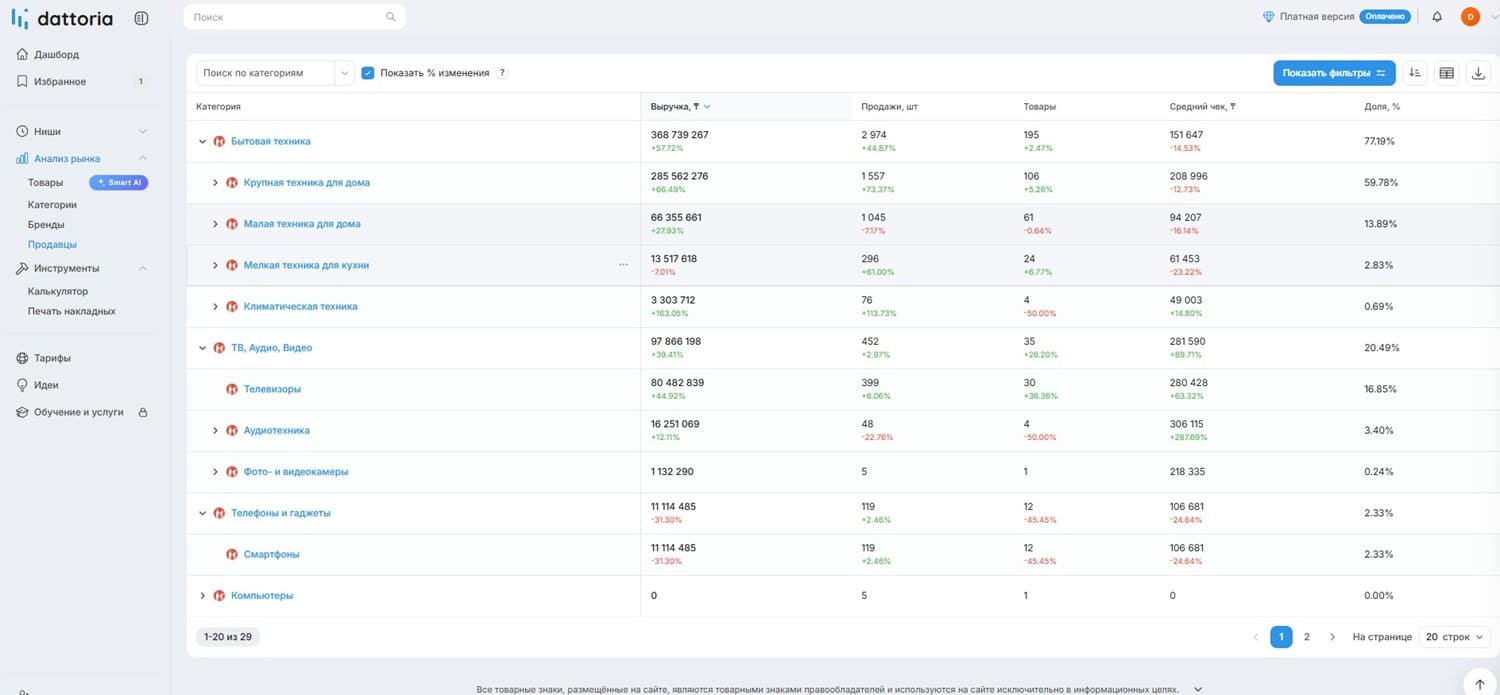Click the Показать фильтры button
The height and width of the screenshot is (695, 1500).
pyautogui.click(x=1334, y=73)
